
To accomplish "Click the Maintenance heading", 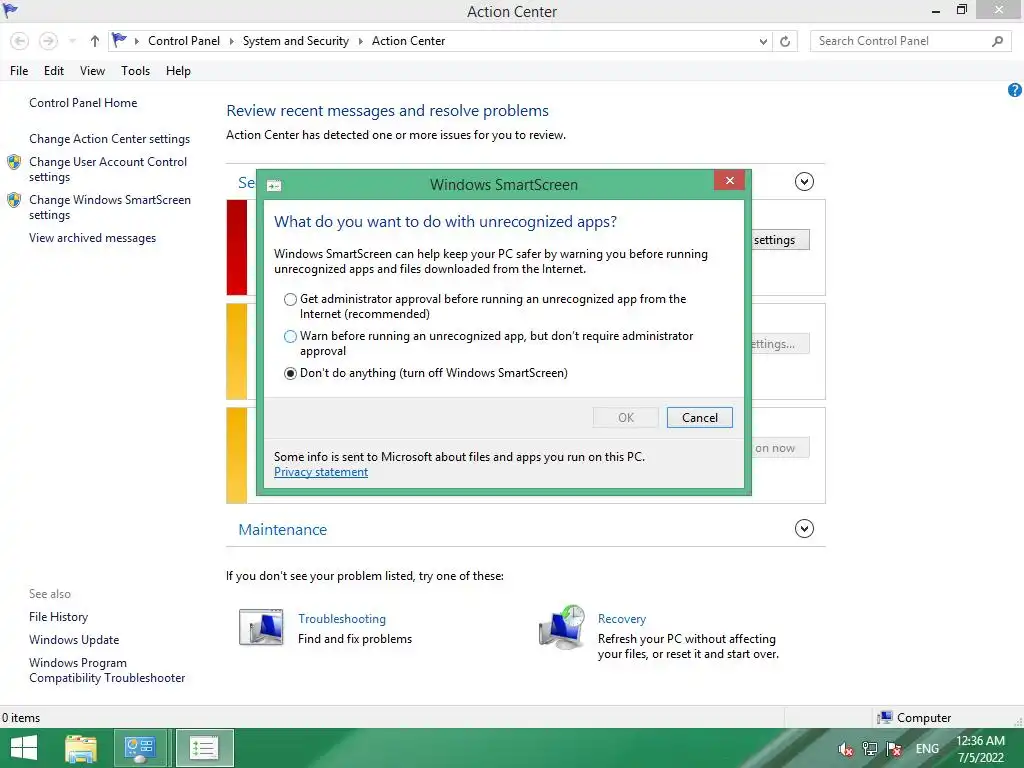I will [x=282, y=530].
